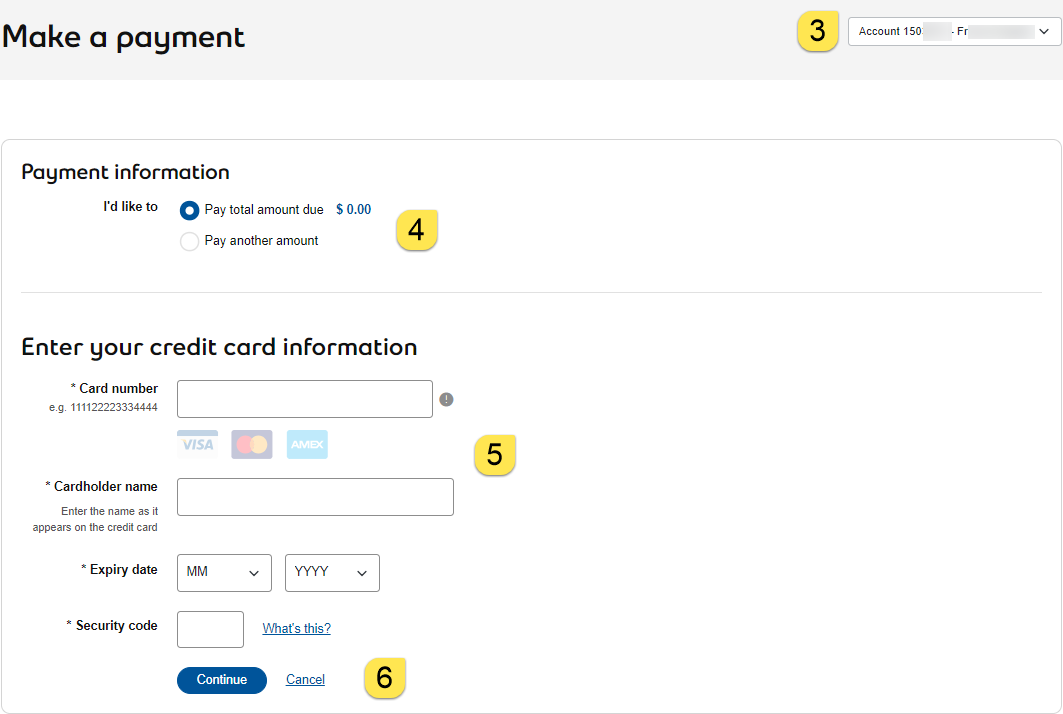The height and width of the screenshot is (714, 1063).
Task: Click inside the Security code field
Action: click(x=210, y=629)
